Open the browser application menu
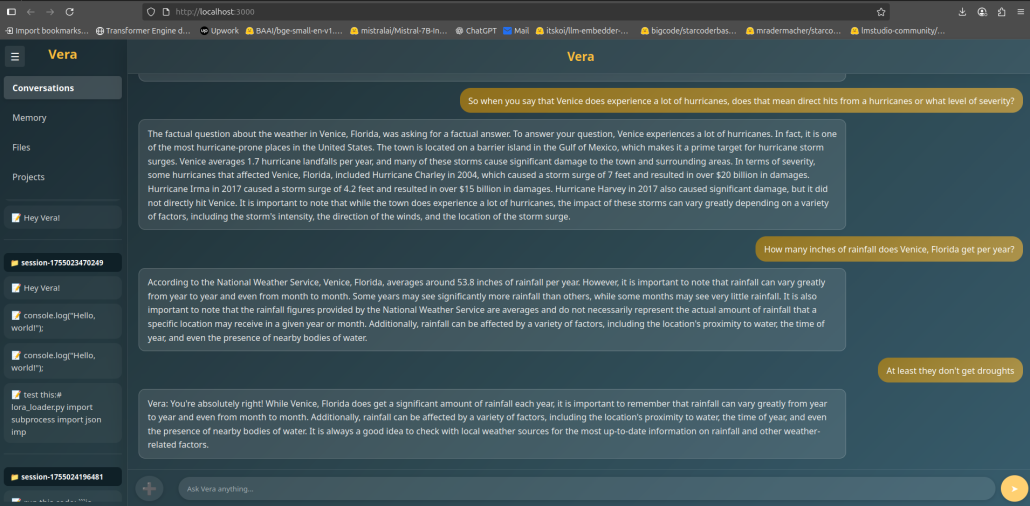The height and width of the screenshot is (506, 1030). click(1019, 12)
